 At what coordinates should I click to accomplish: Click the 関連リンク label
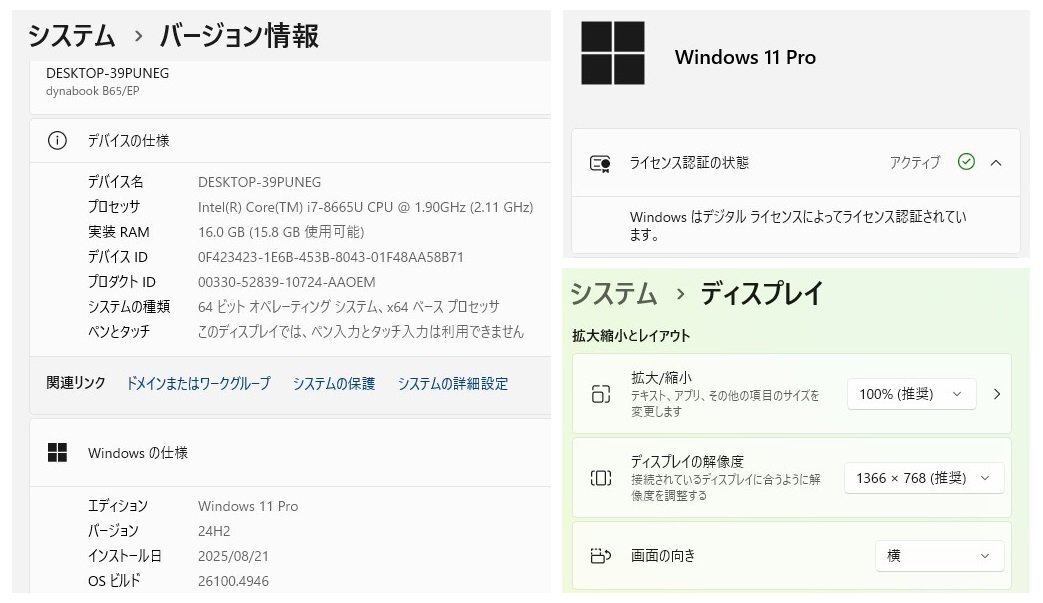pos(76,383)
